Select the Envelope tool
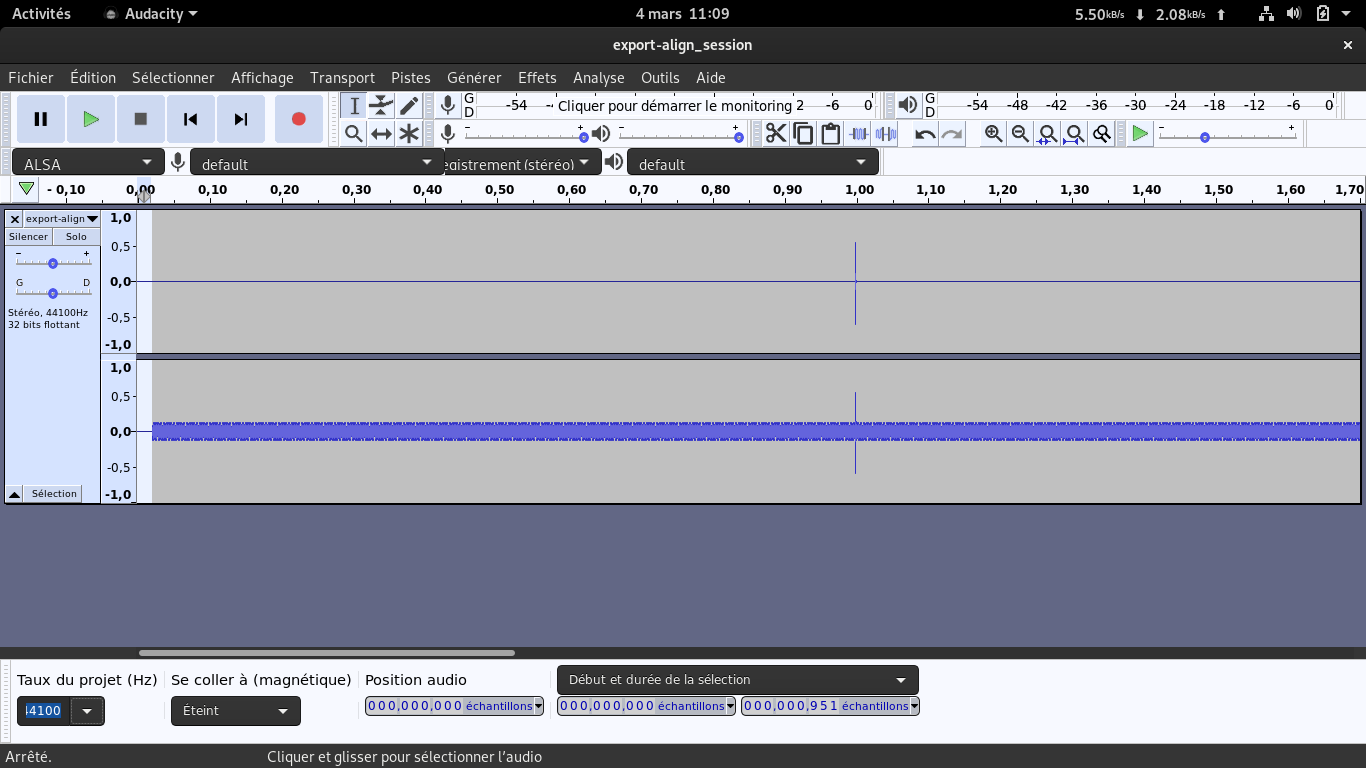 click(x=381, y=105)
